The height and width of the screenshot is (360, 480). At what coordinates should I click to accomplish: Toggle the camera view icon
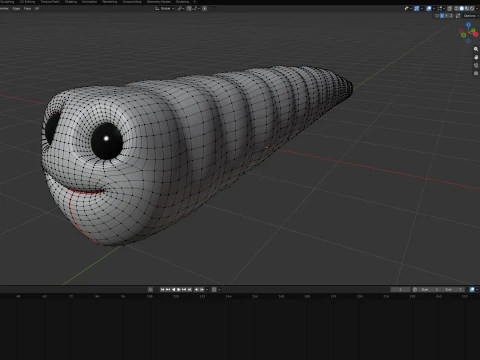pyautogui.click(x=476, y=65)
